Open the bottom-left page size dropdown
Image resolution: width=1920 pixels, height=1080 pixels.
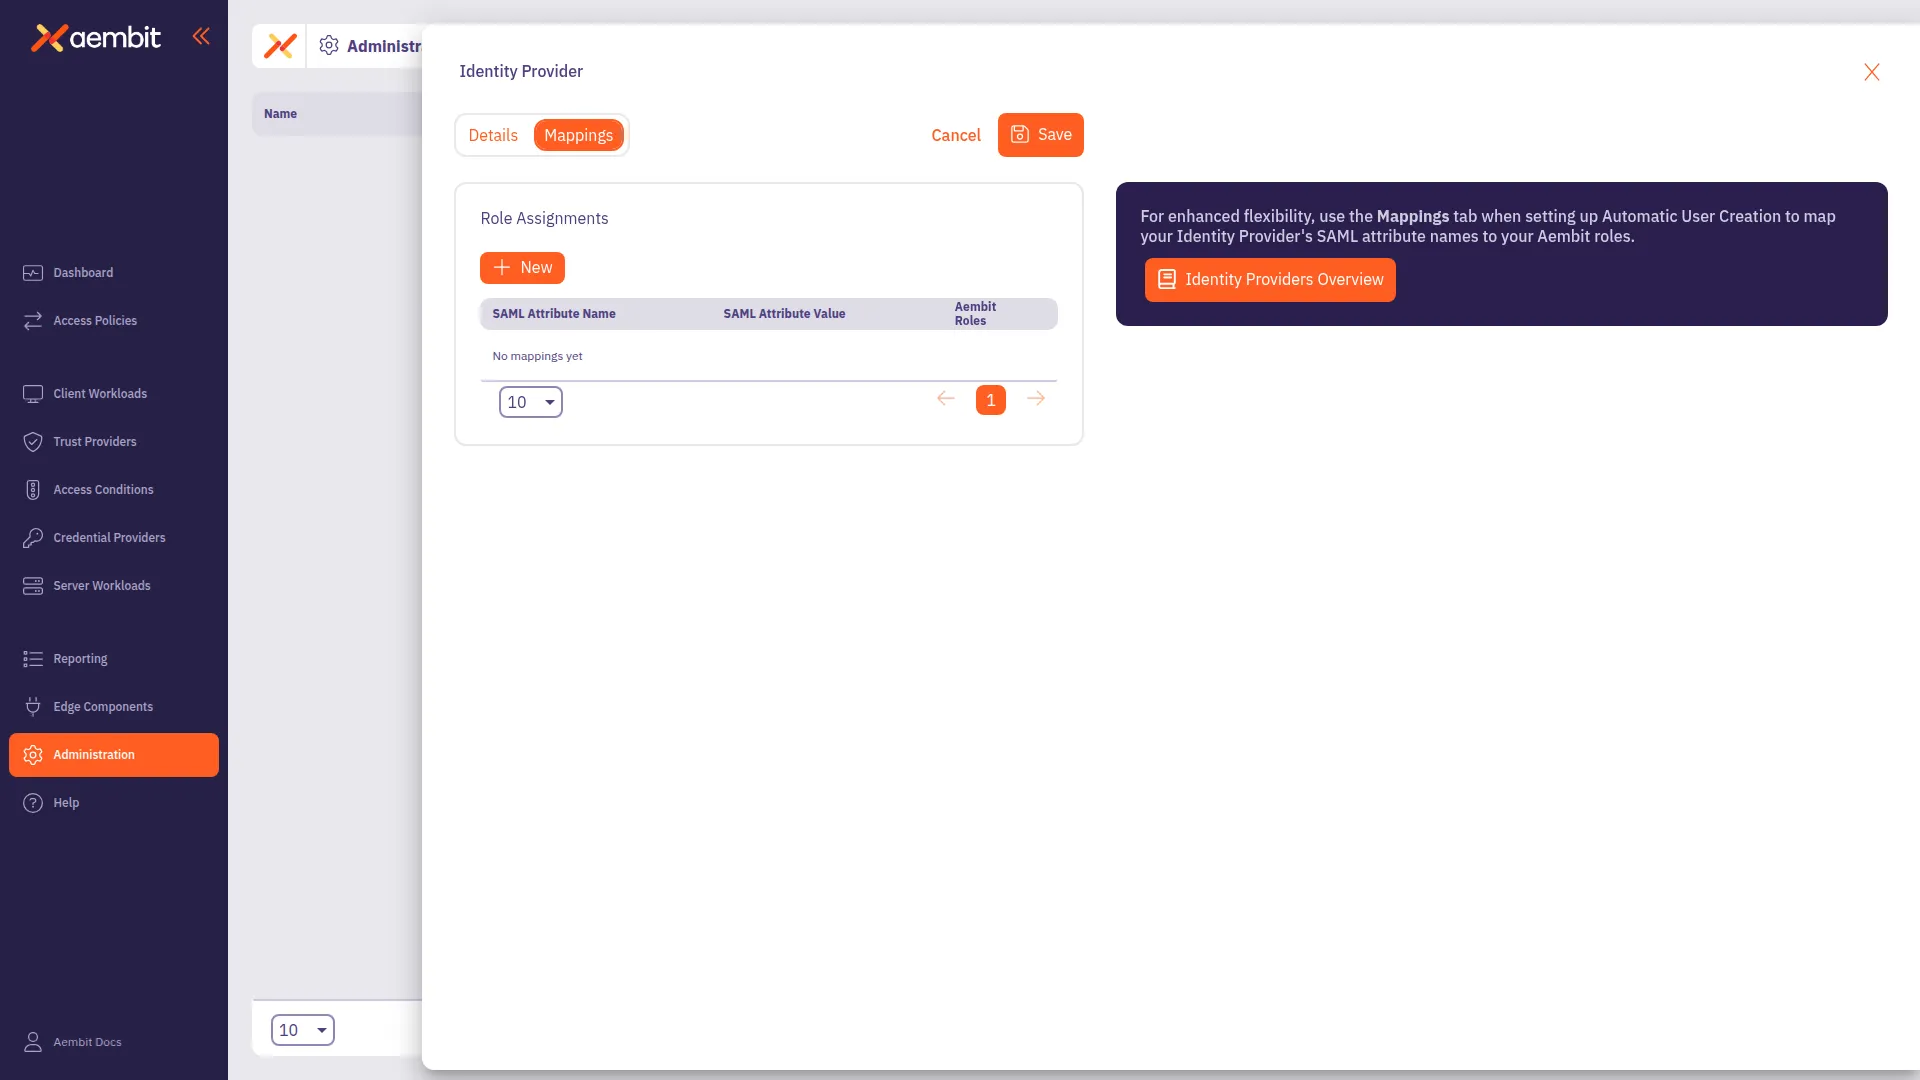tap(302, 1029)
